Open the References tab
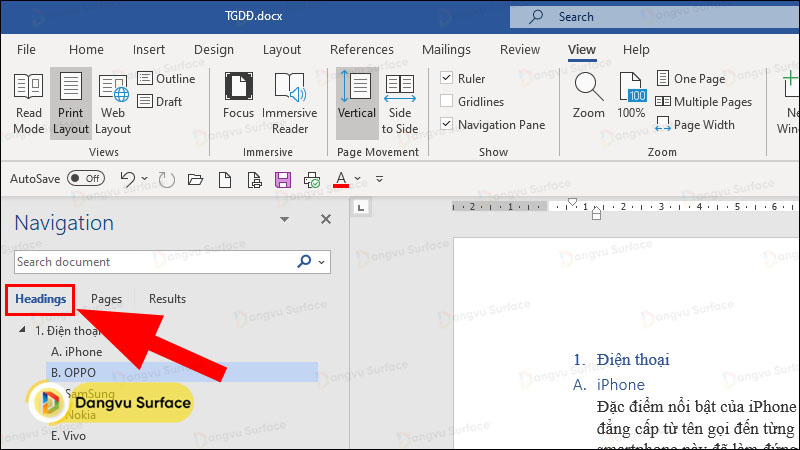Image resolution: width=800 pixels, height=450 pixels. (362, 49)
